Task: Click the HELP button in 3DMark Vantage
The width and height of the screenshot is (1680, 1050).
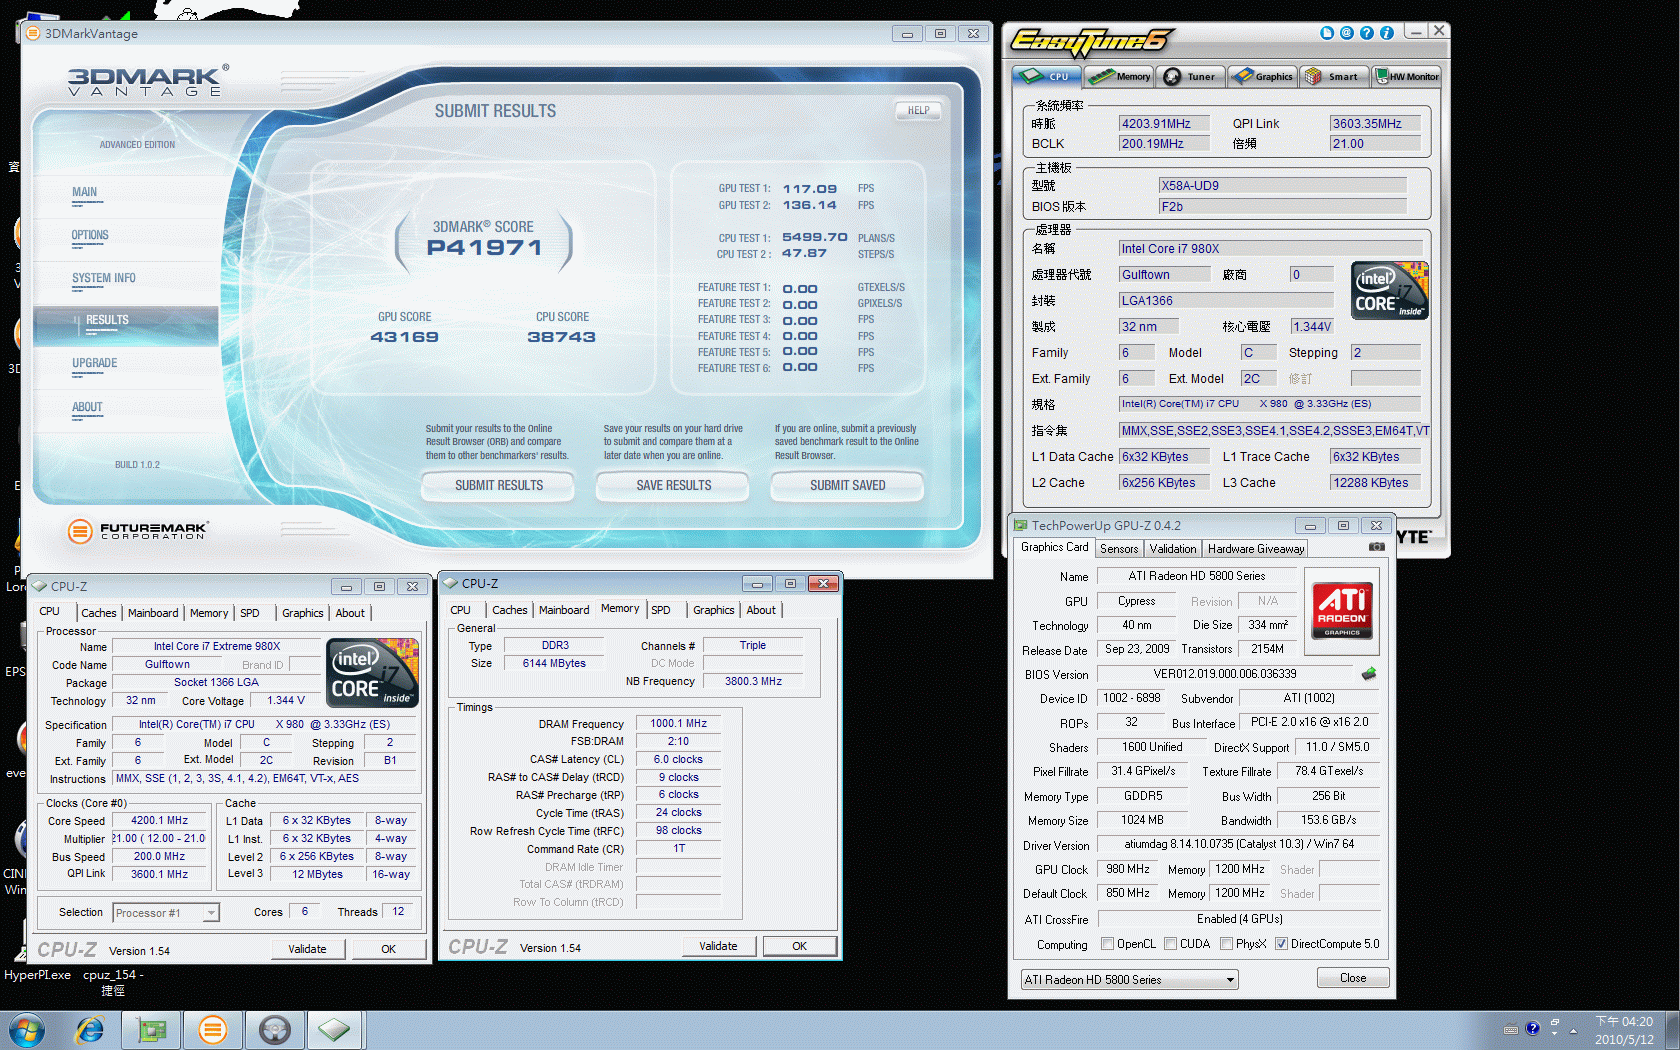Action: click(x=919, y=111)
